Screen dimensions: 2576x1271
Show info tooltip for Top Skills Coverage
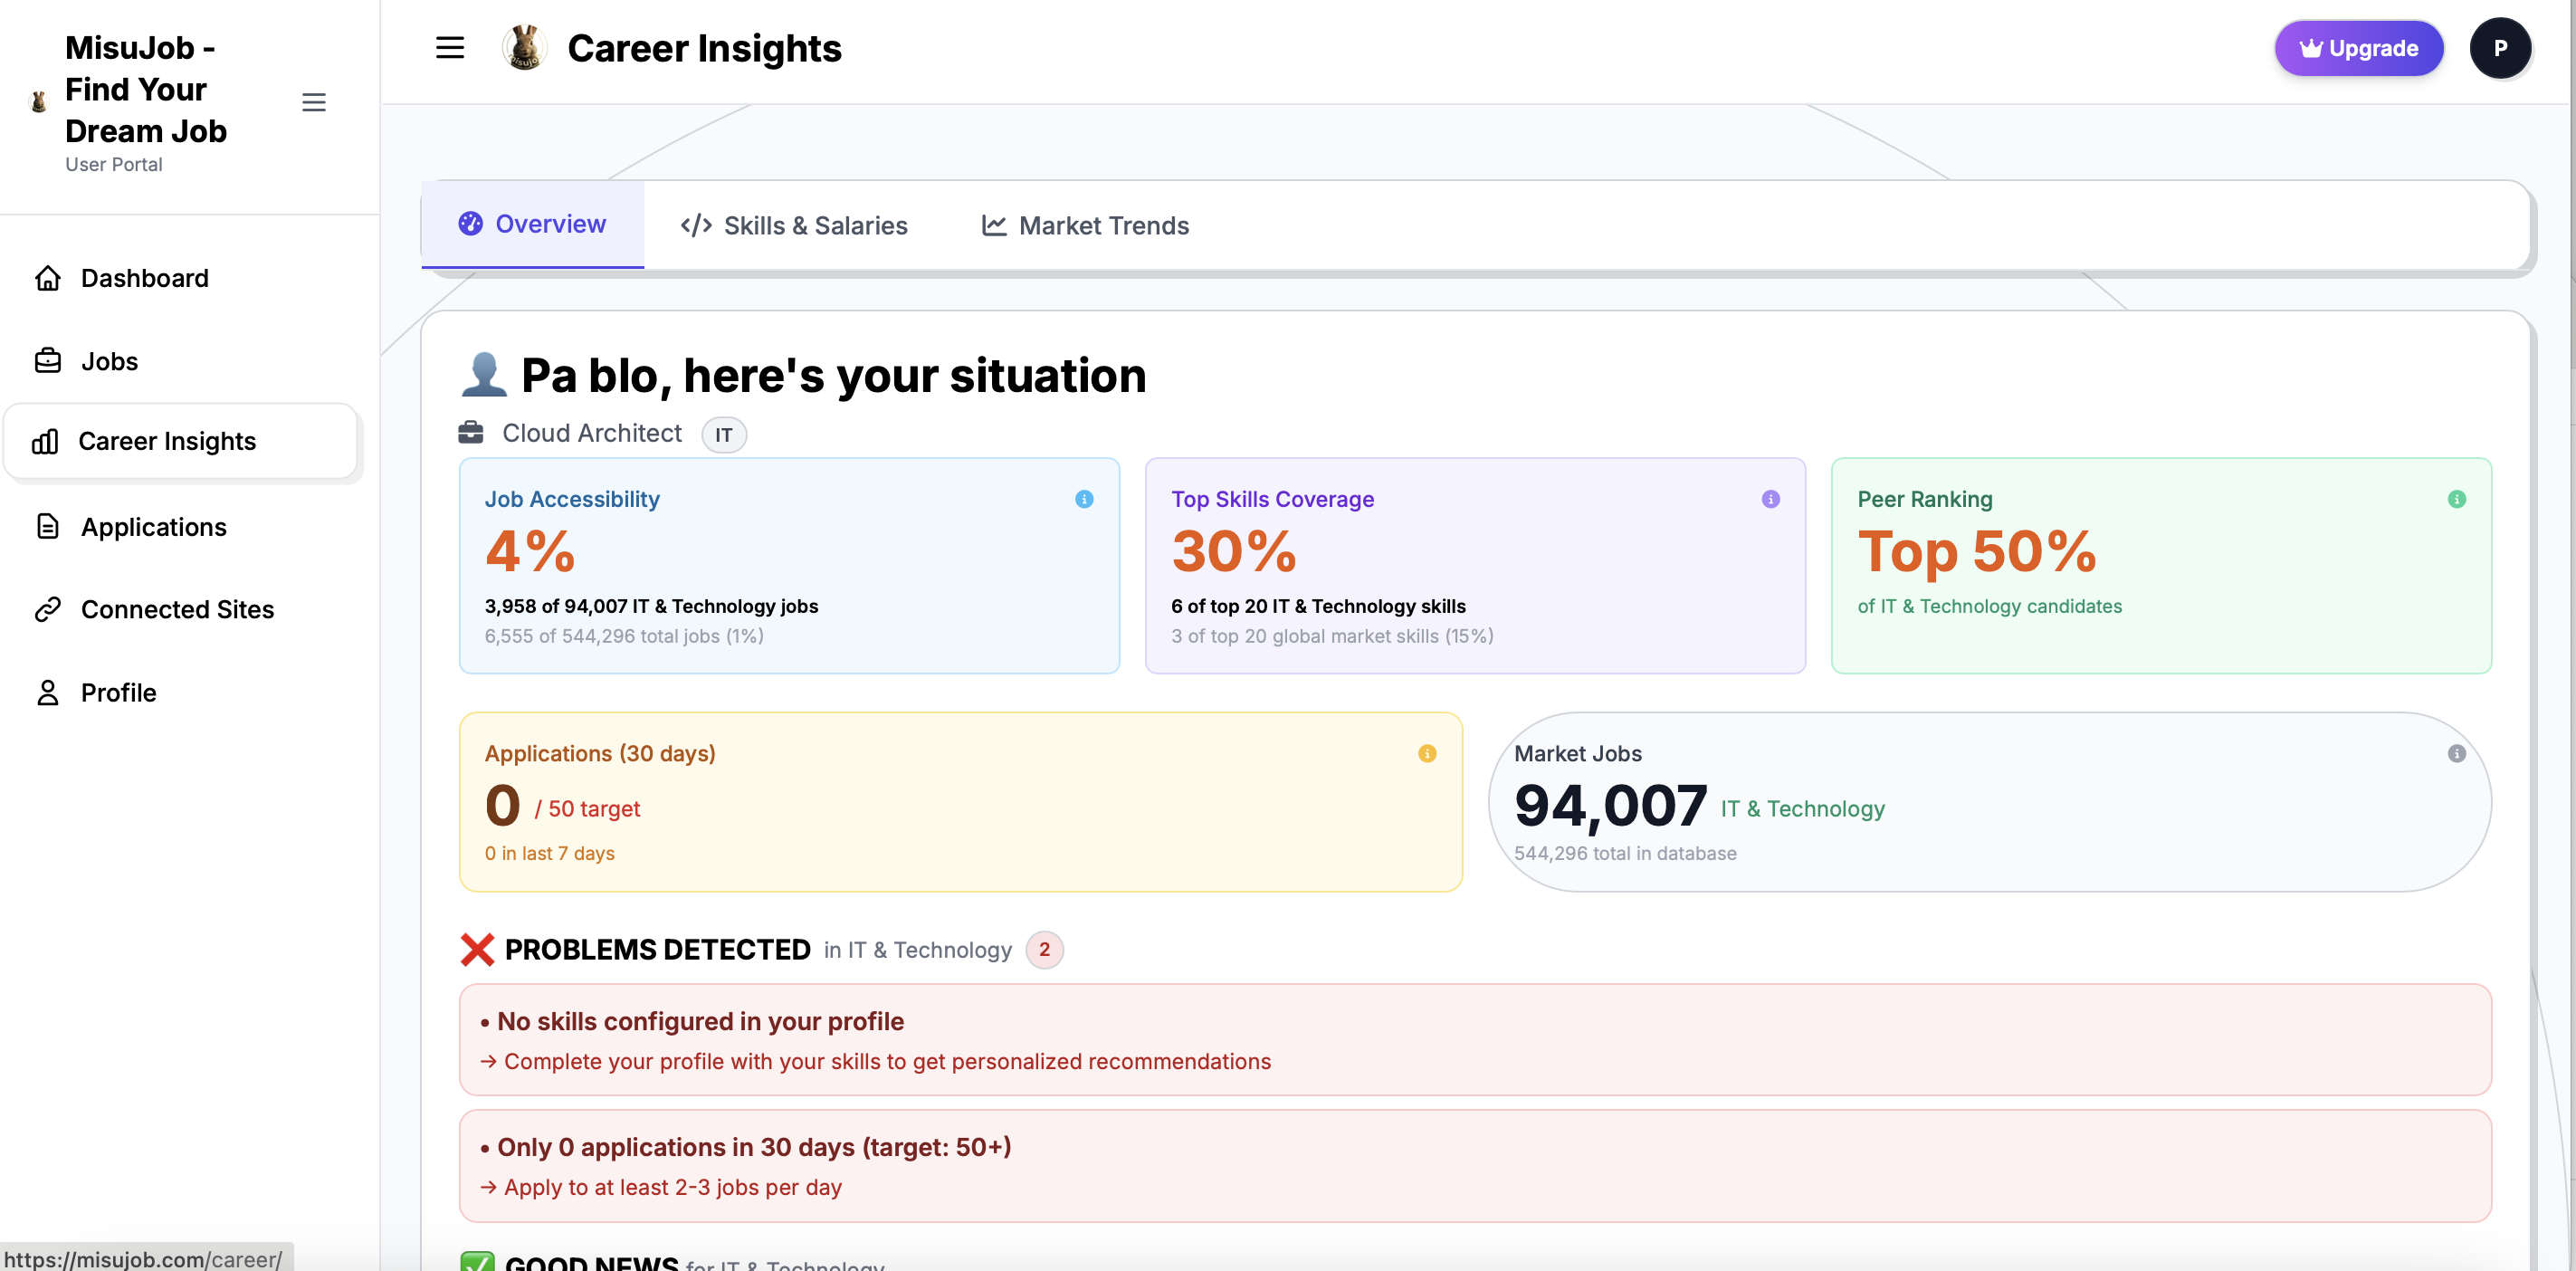(1771, 498)
